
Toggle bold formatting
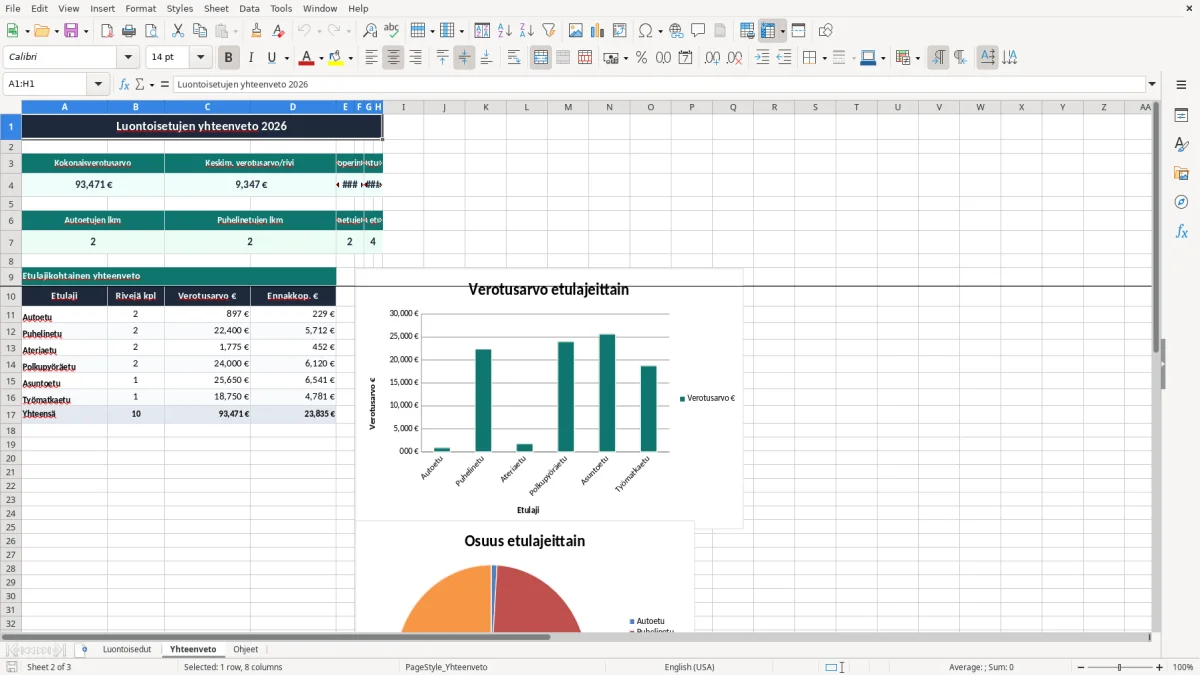pyautogui.click(x=229, y=58)
